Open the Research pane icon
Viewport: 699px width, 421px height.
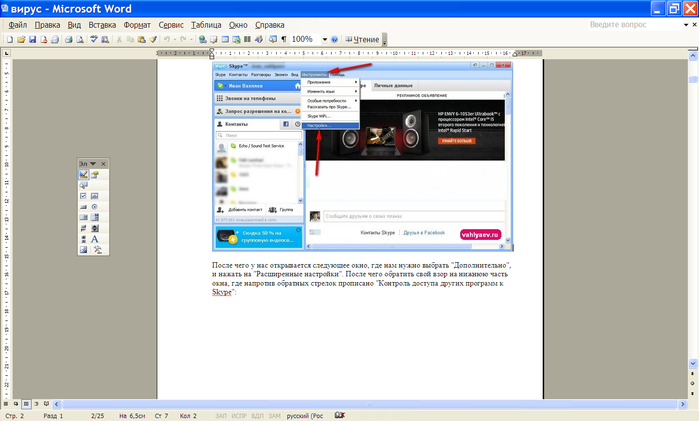[105, 40]
